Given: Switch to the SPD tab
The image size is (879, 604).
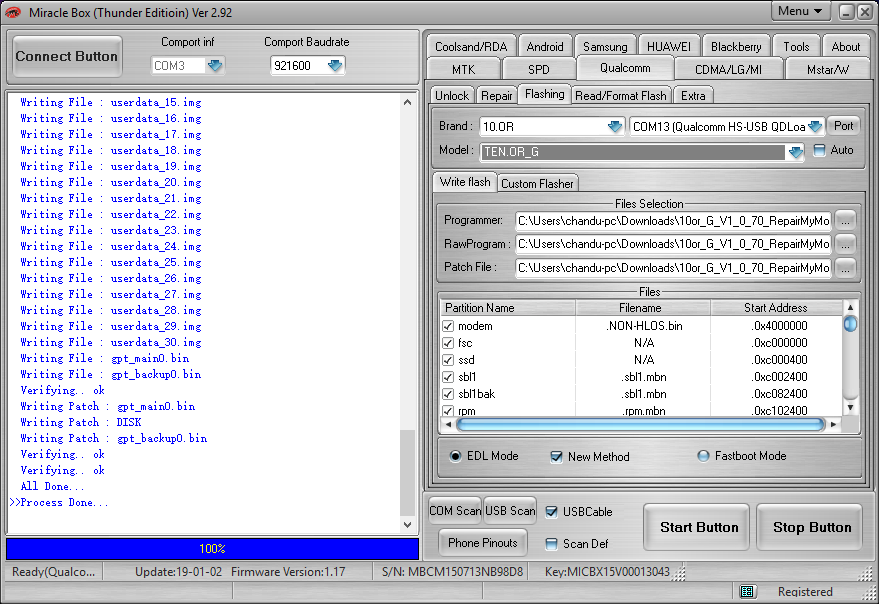Looking at the screenshot, I should [539, 70].
